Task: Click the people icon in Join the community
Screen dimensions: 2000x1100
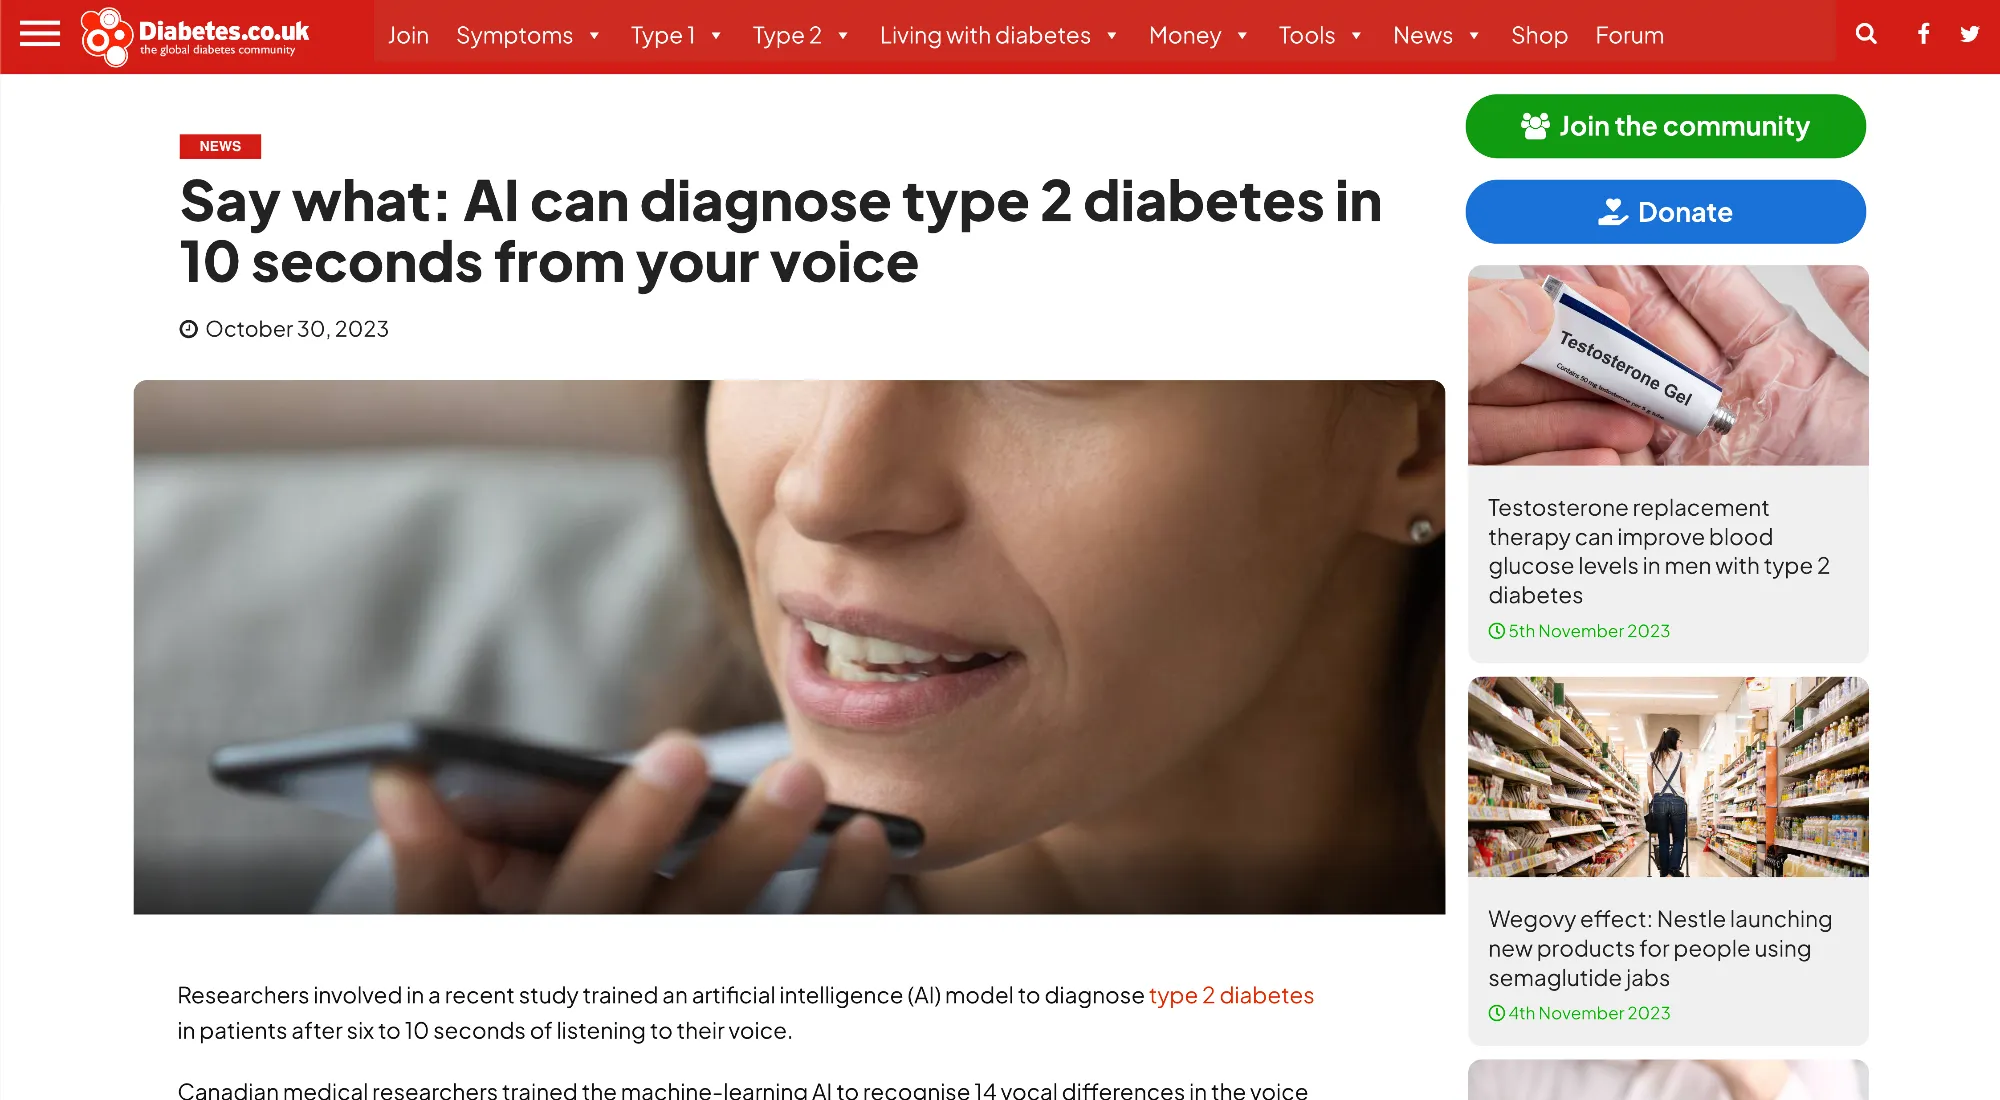Action: [x=1535, y=126]
